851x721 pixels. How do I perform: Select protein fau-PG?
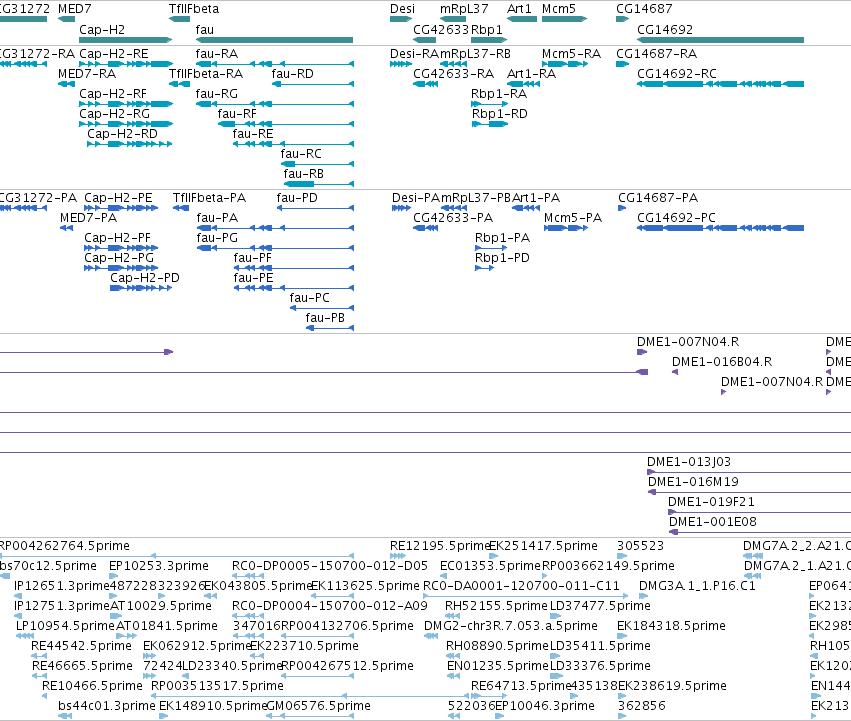275,248
